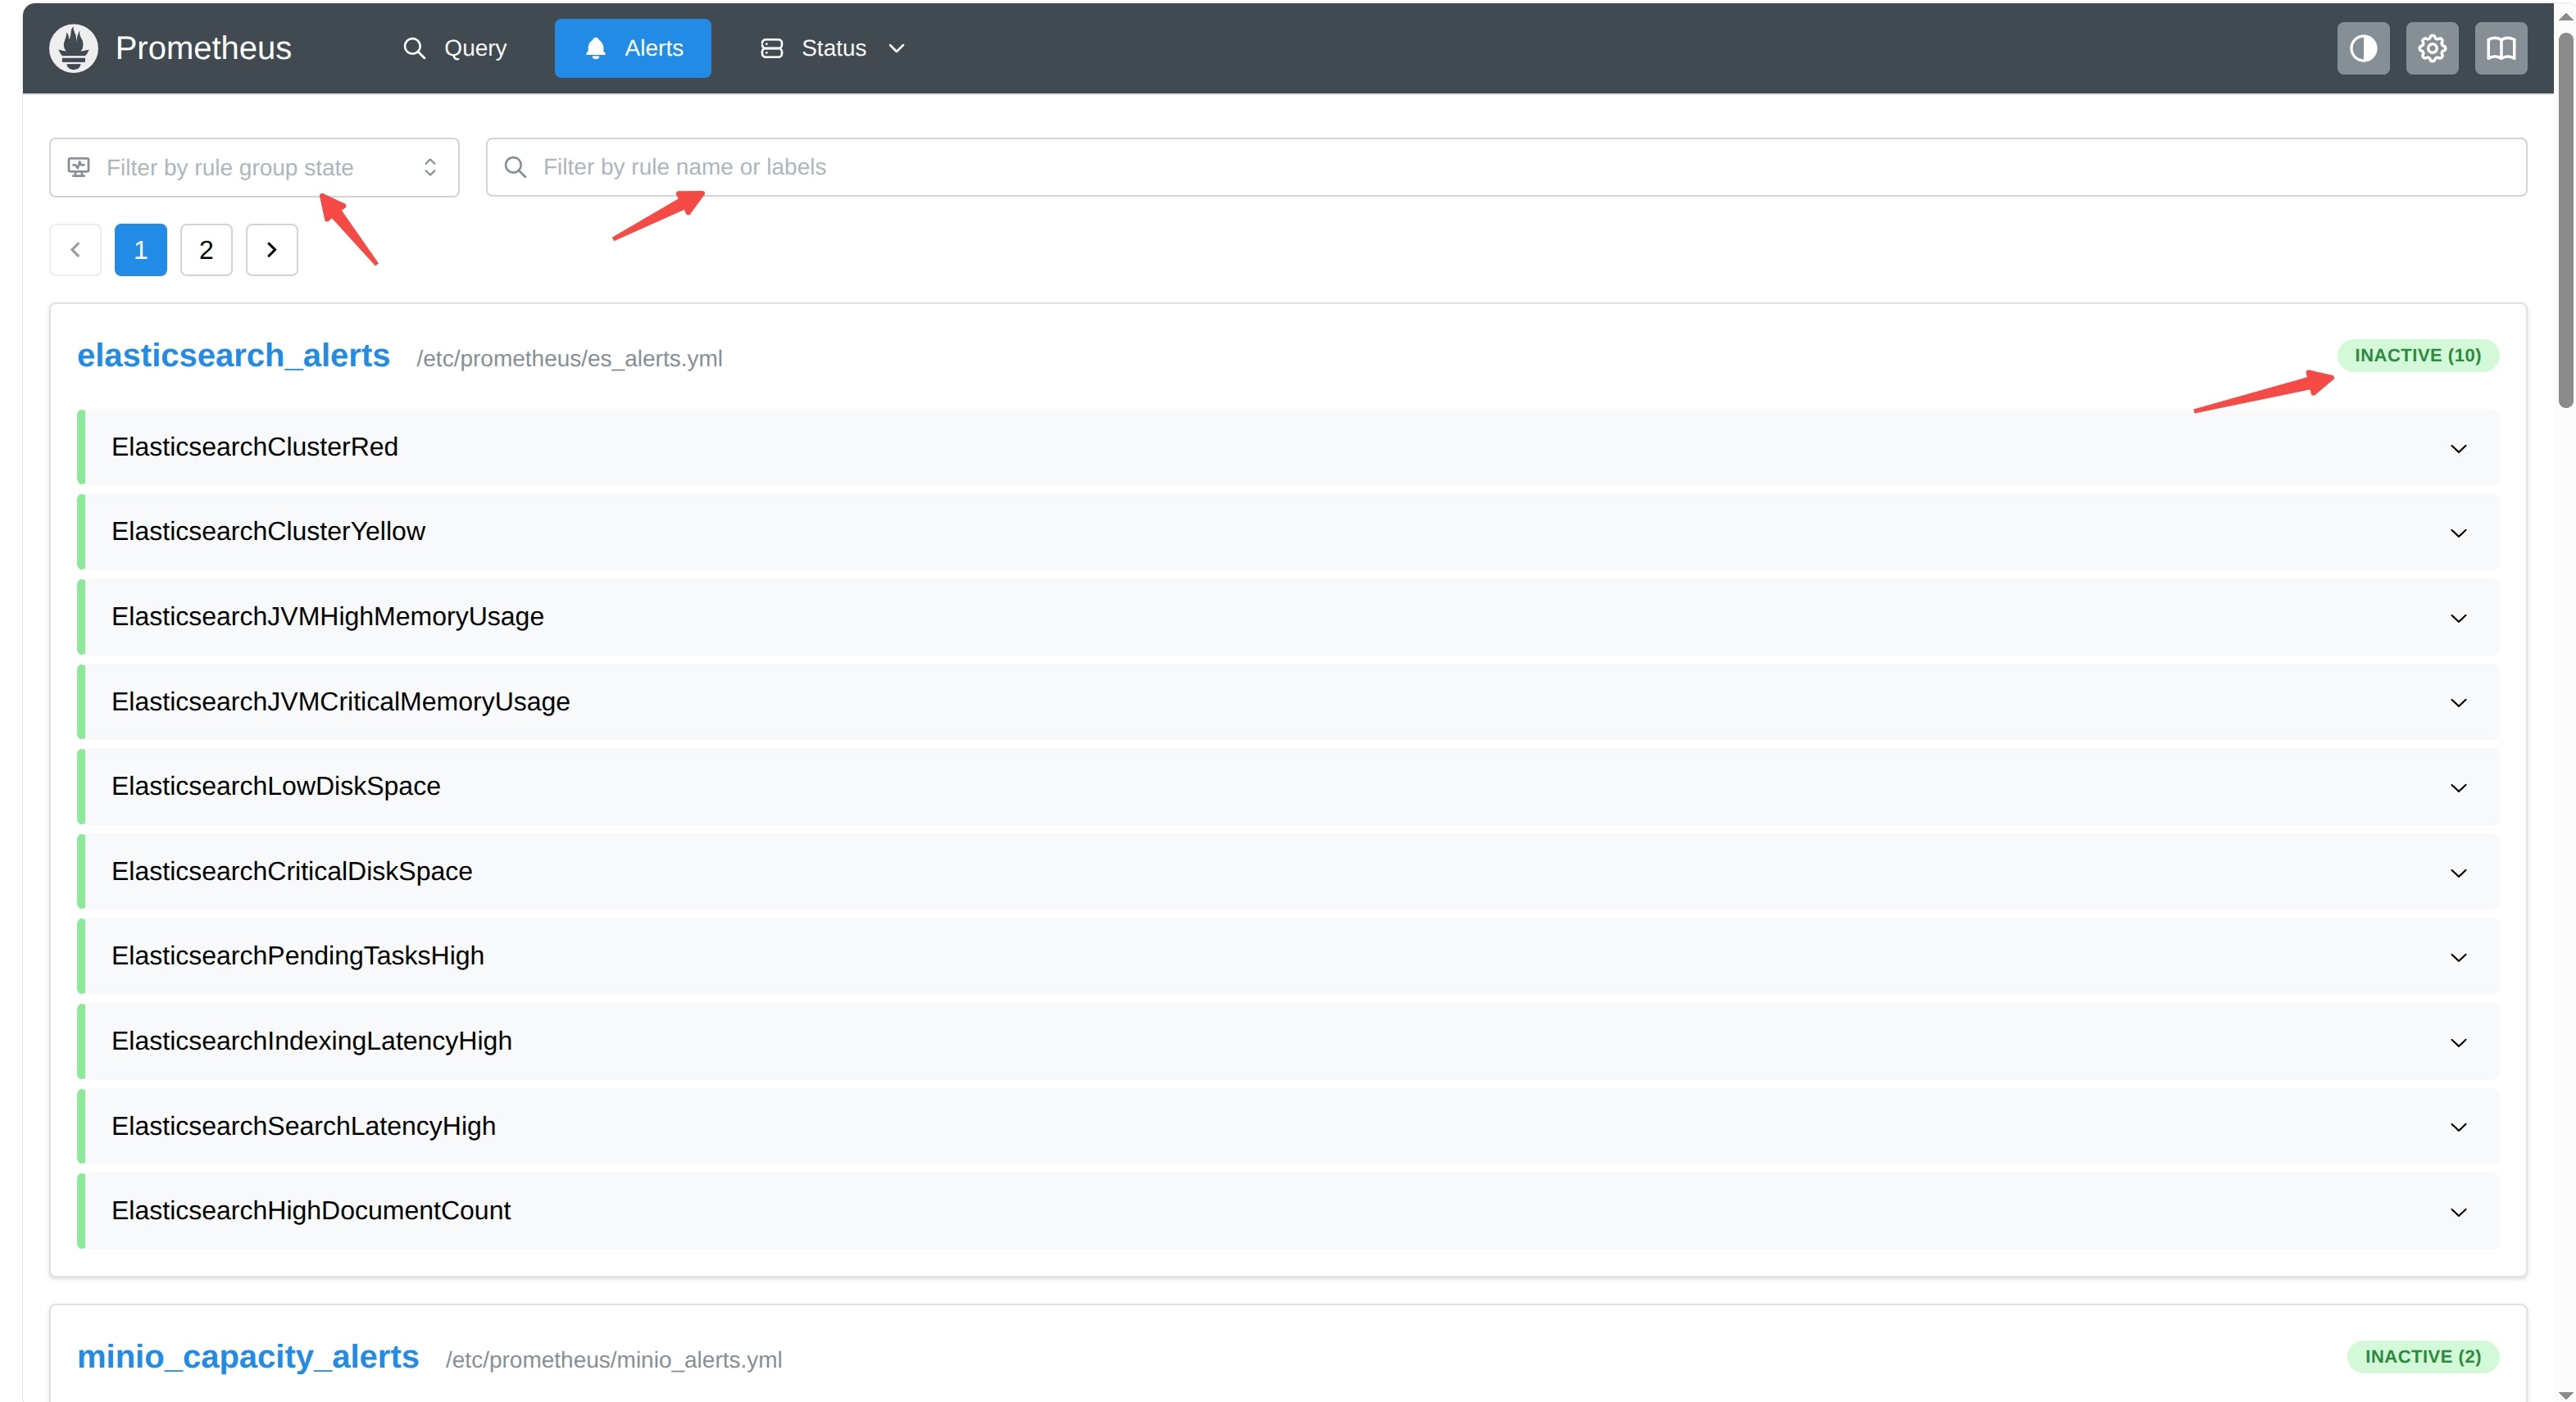
Task: Click the page vertical scrollbar thumb
Action: 2565,220
